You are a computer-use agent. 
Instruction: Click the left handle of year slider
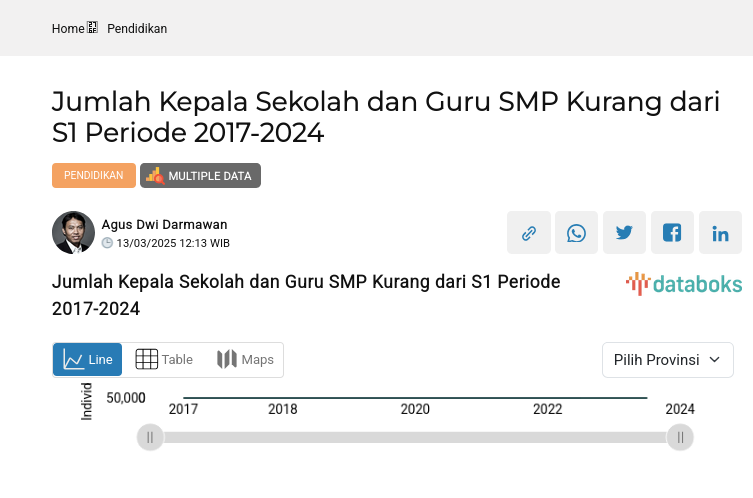click(x=150, y=437)
